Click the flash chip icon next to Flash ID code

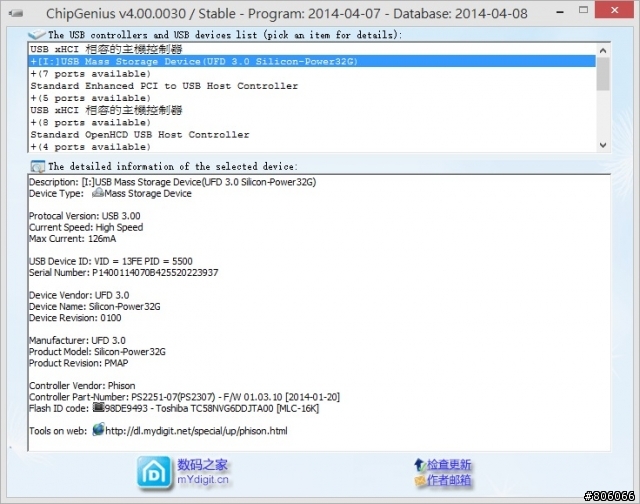pos(98,407)
